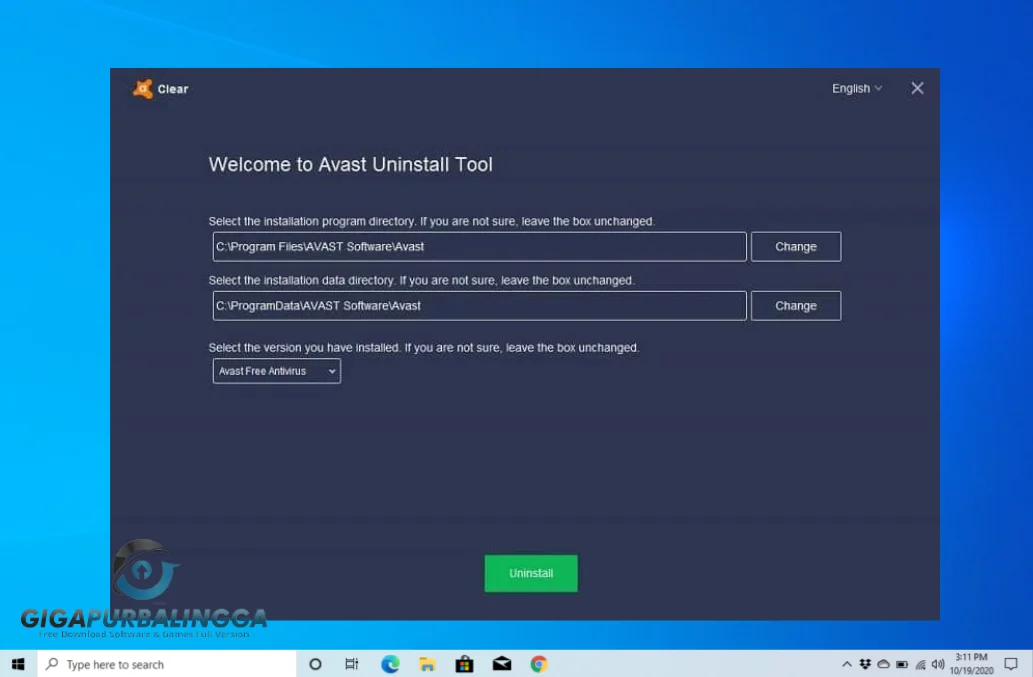This screenshot has width=1033, height=677.
Task: Click the network icon in the system tray
Action: (919, 664)
